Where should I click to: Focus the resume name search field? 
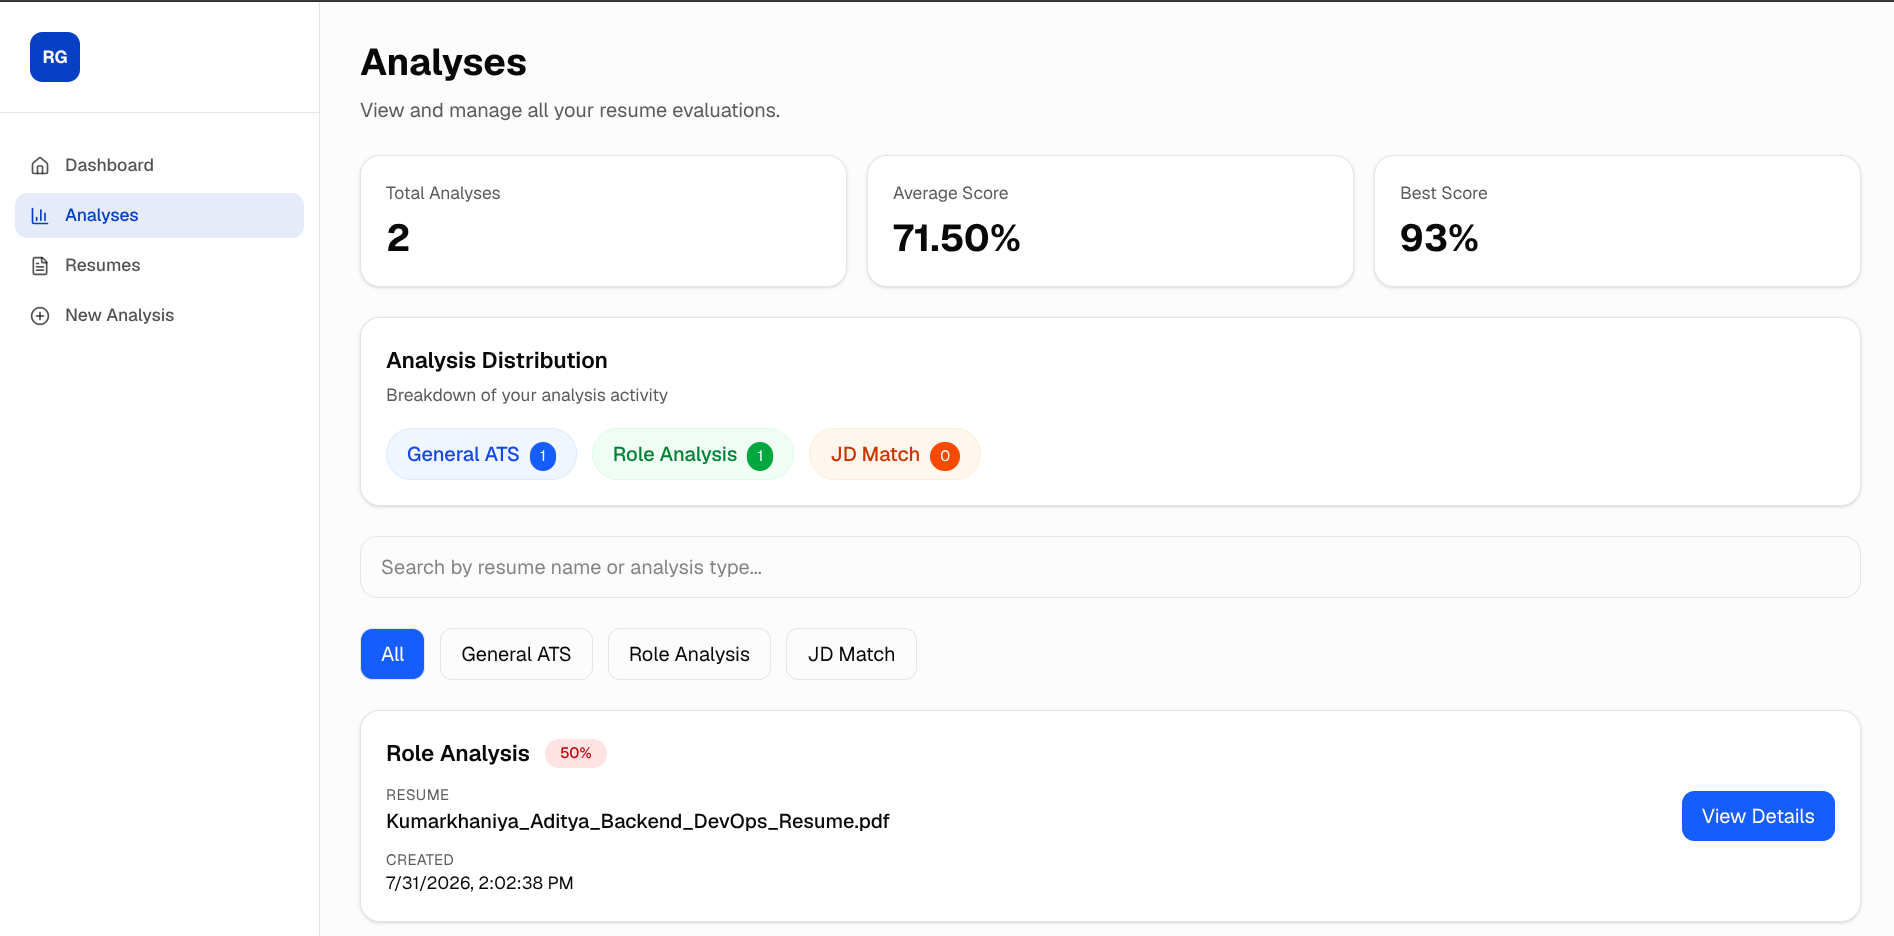pos(1110,567)
